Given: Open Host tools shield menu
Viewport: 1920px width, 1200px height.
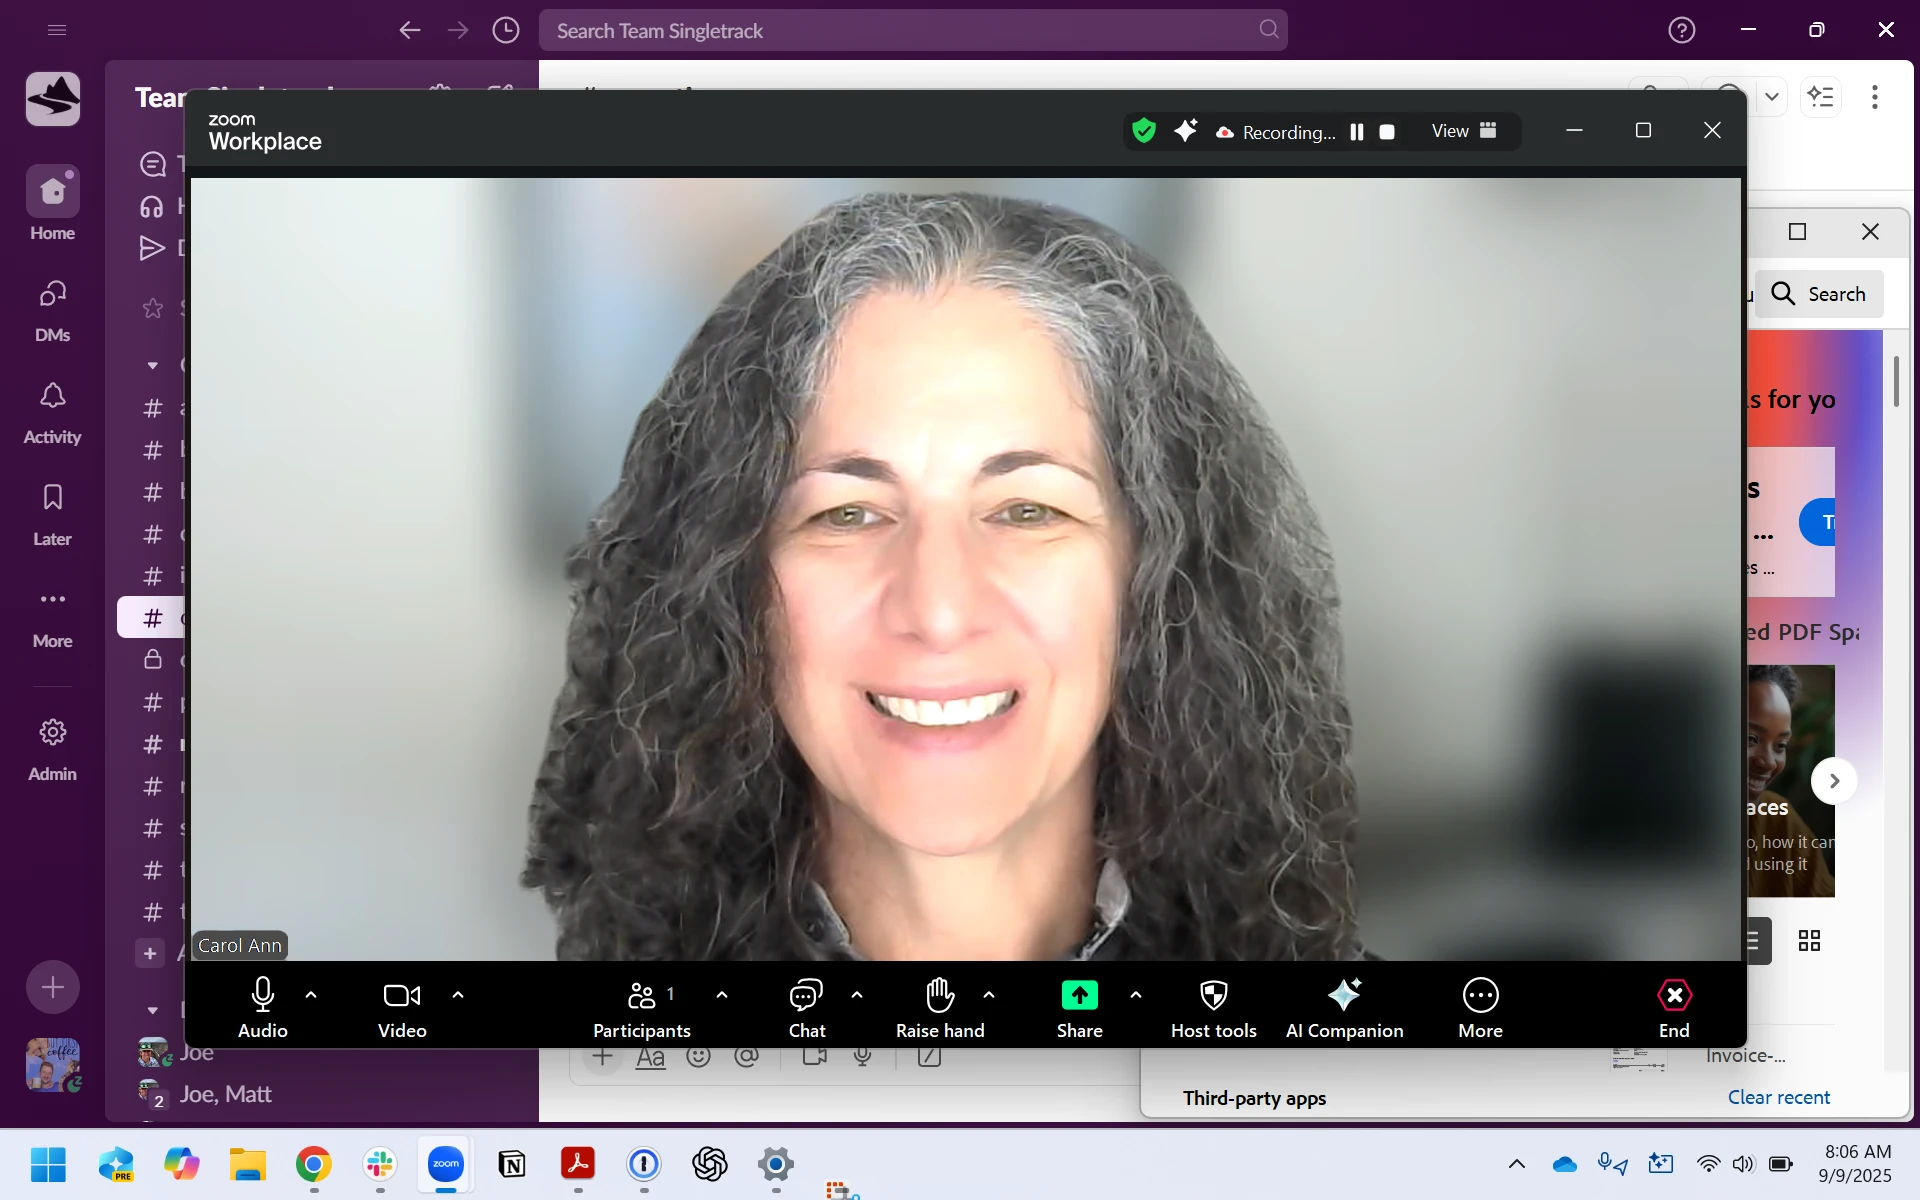Looking at the screenshot, I should (x=1213, y=1007).
